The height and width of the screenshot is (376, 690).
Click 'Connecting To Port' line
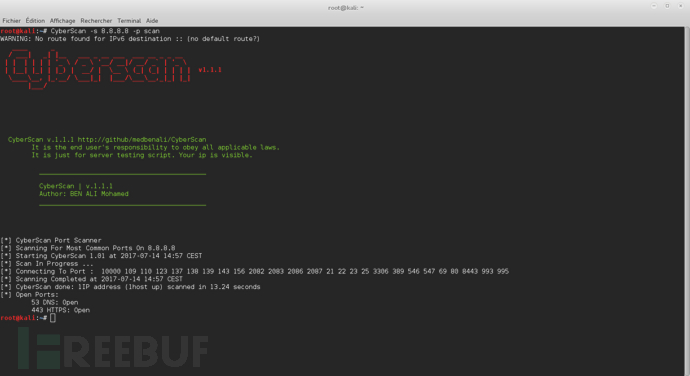[x=254, y=271]
